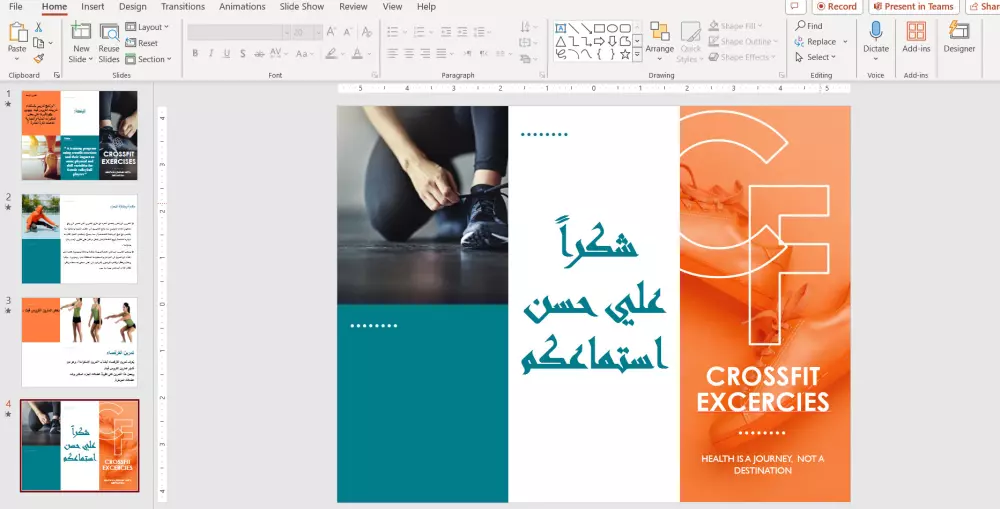
Task: Switch to the Design tab
Action: click(133, 6)
